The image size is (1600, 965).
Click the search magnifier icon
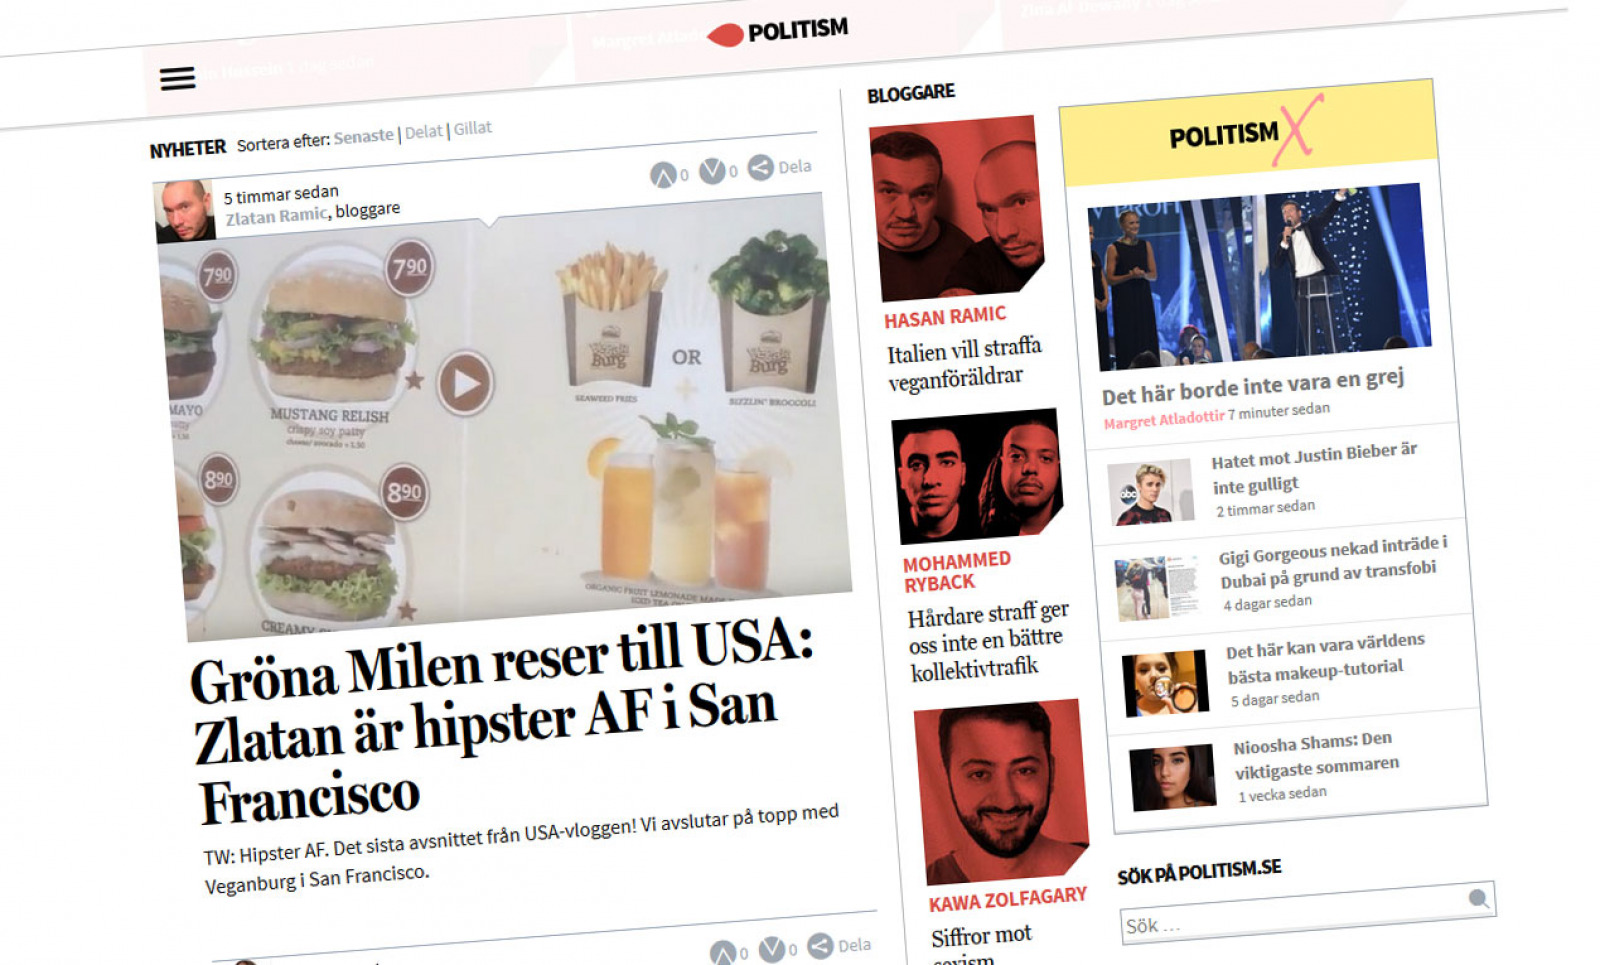click(1478, 897)
